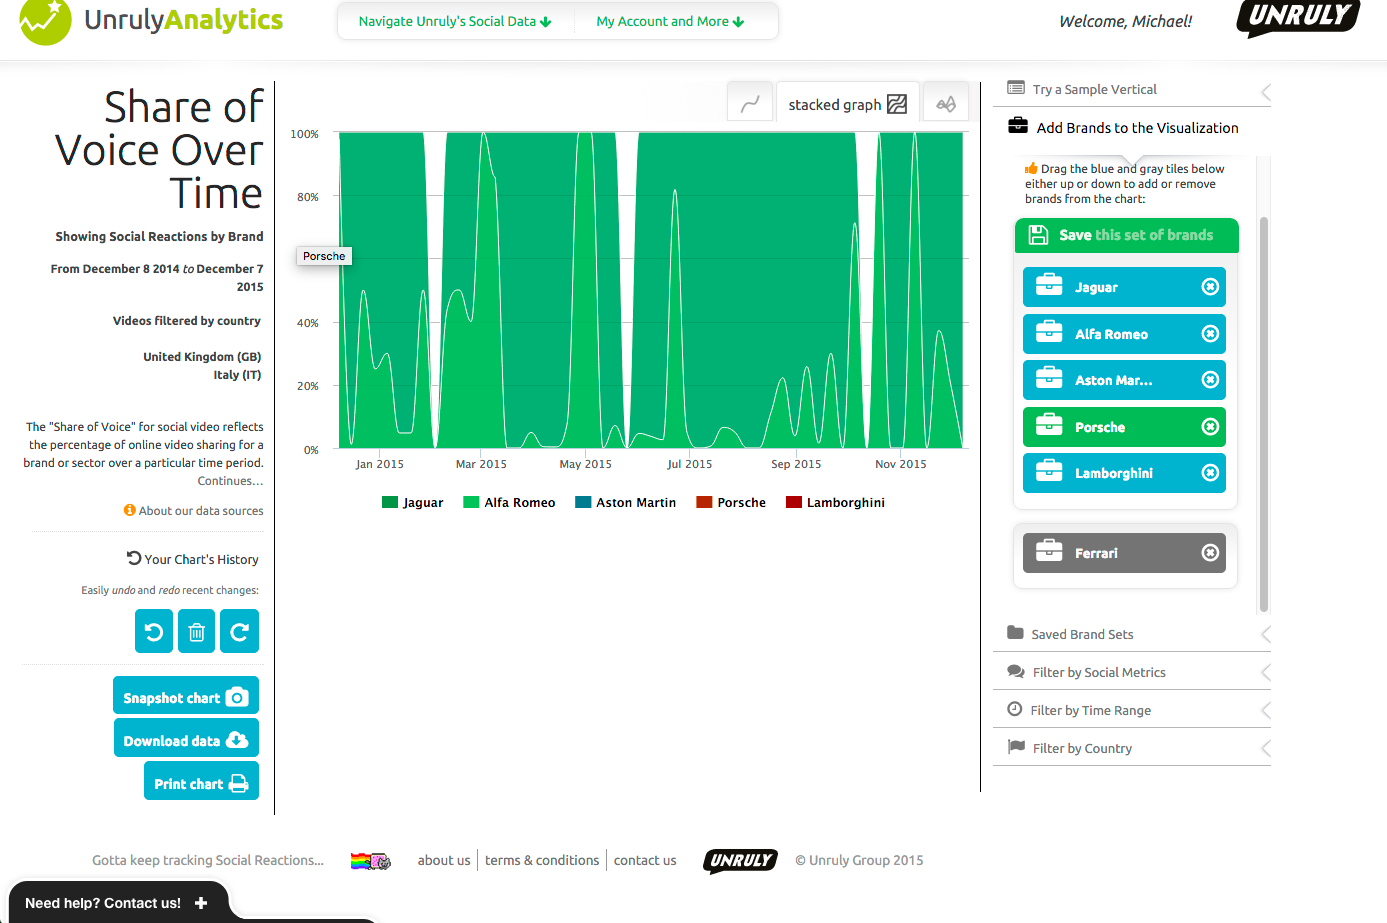1387x923 pixels.
Task: Clear chart history with trash icon
Action: tap(197, 631)
